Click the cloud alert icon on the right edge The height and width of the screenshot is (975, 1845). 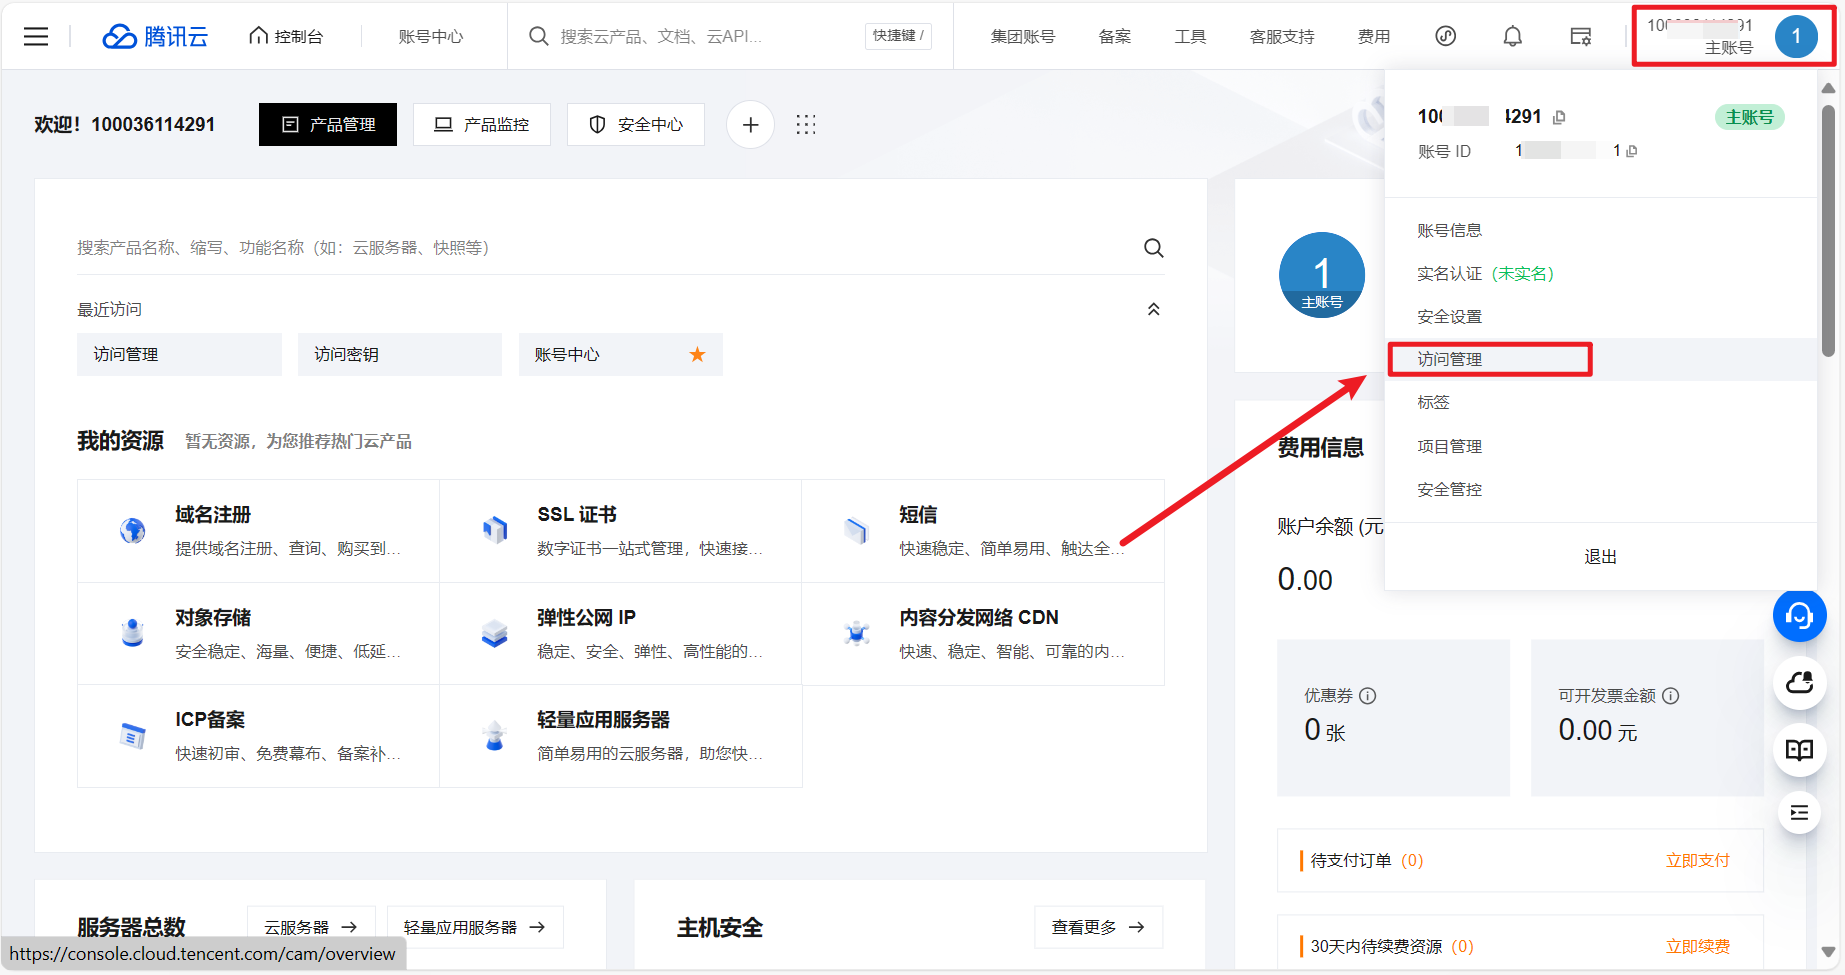(x=1799, y=682)
